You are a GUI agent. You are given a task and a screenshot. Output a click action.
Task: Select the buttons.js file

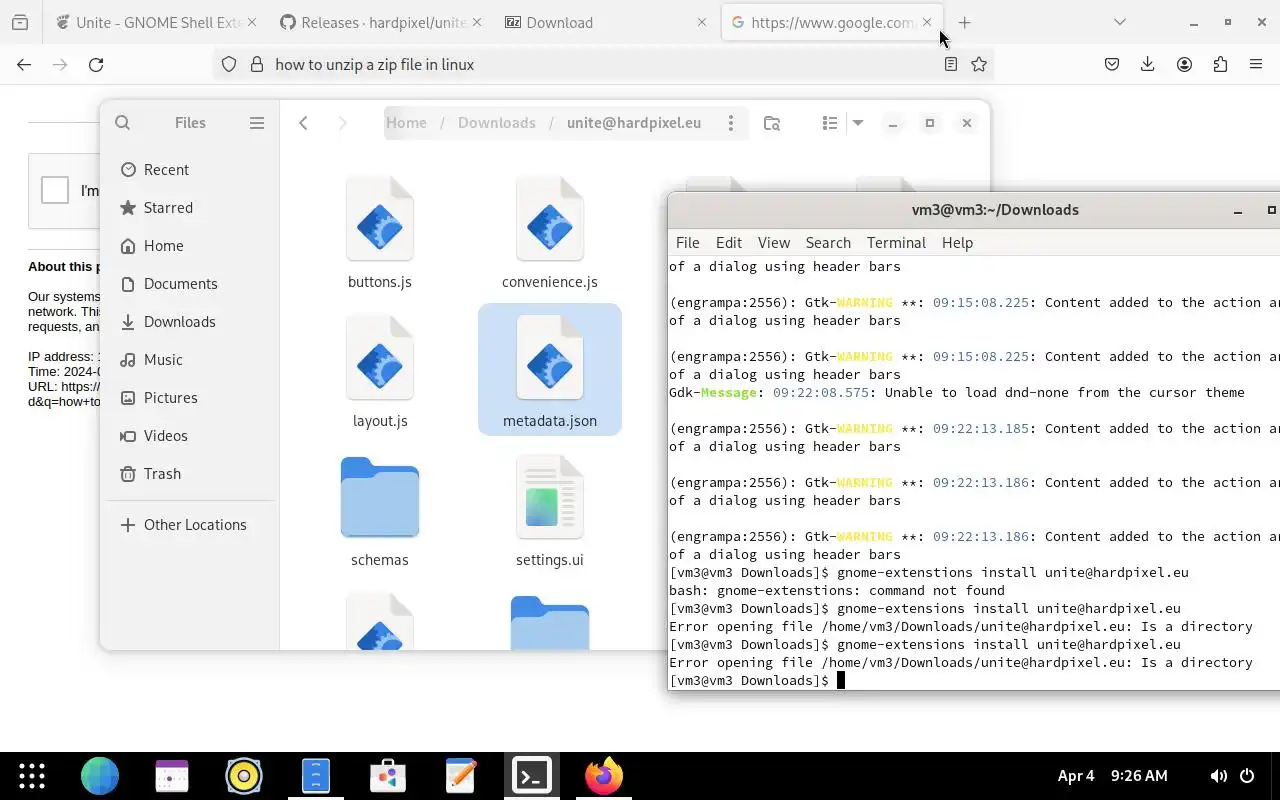click(x=380, y=232)
